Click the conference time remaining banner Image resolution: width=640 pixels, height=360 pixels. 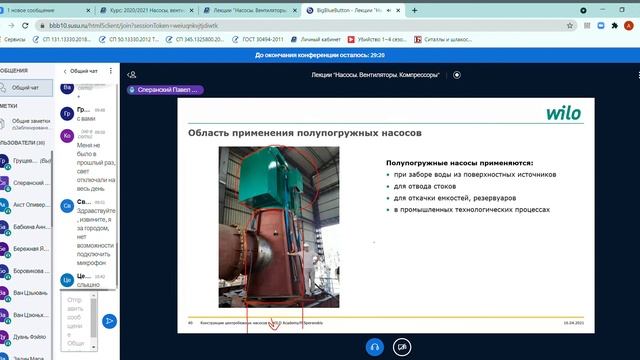(x=320, y=55)
